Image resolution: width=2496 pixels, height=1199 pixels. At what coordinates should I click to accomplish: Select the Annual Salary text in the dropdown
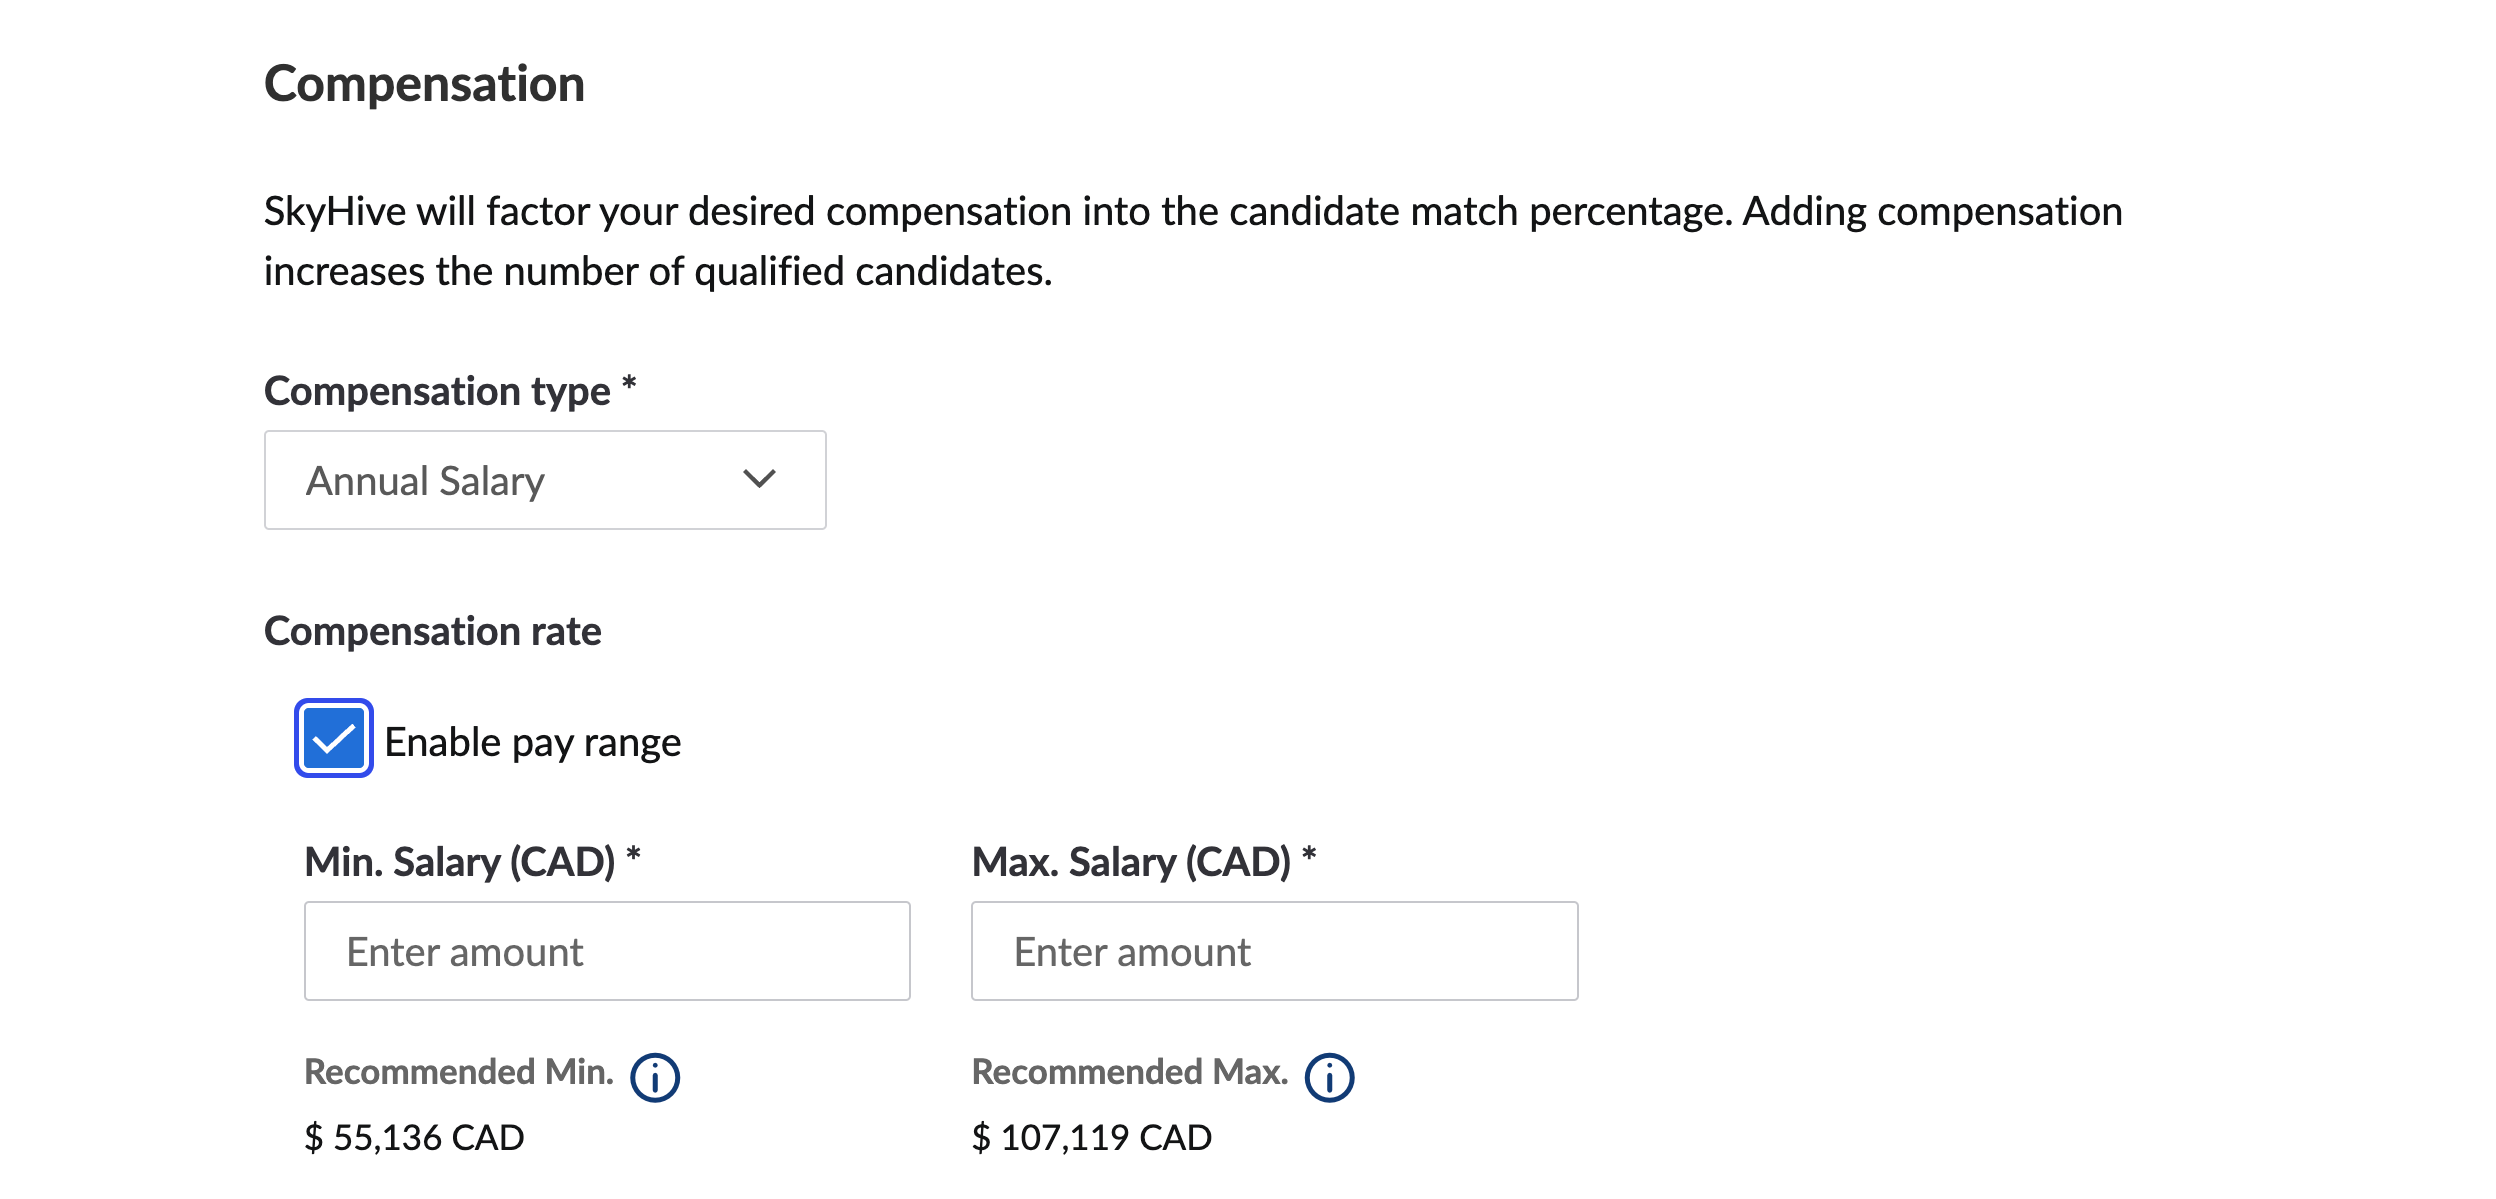click(425, 482)
